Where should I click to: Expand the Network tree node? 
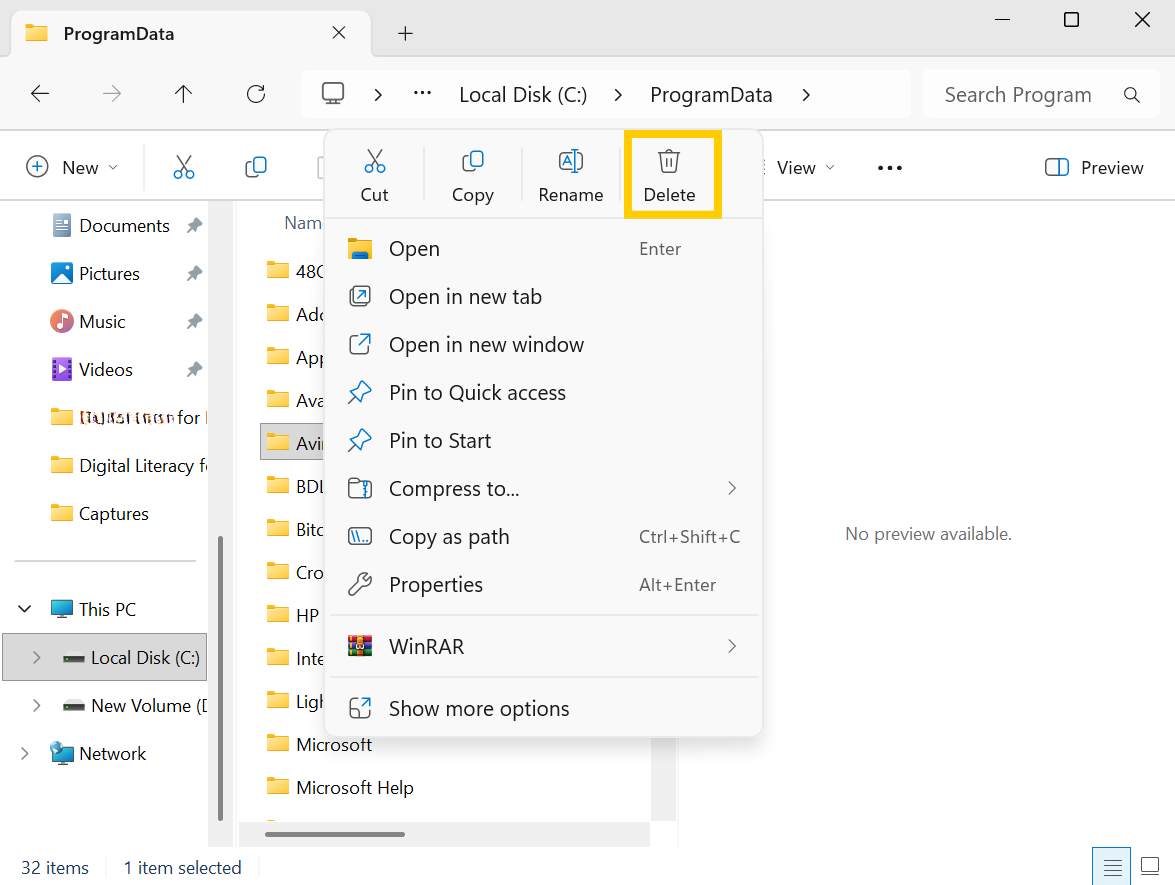pyautogui.click(x=25, y=753)
